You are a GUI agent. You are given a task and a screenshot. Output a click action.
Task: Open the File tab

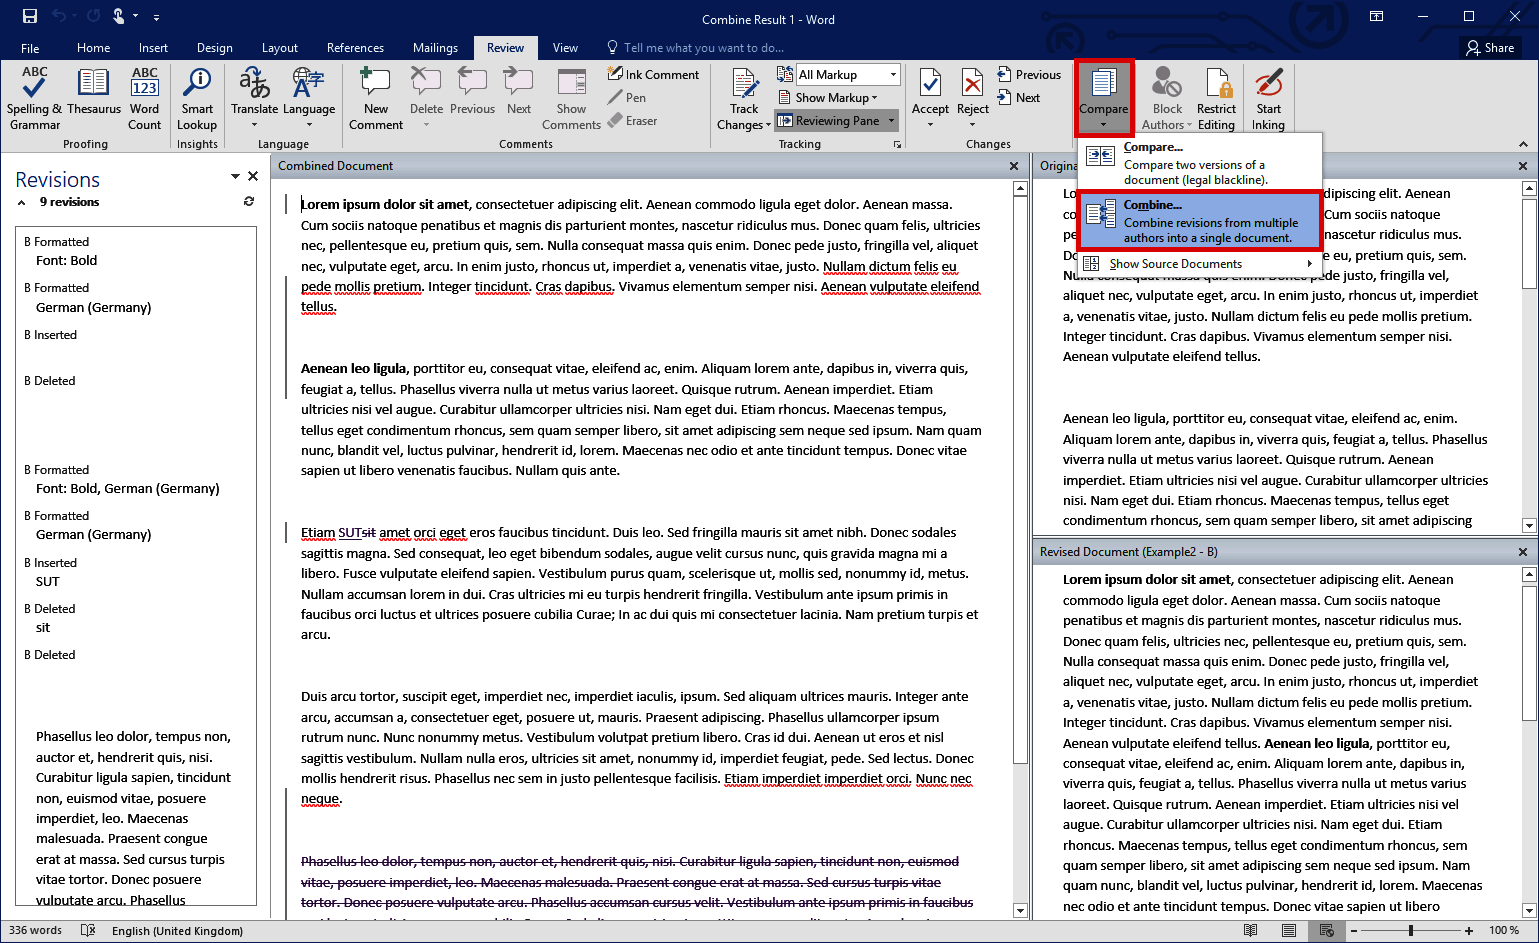[x=30, y=47]
